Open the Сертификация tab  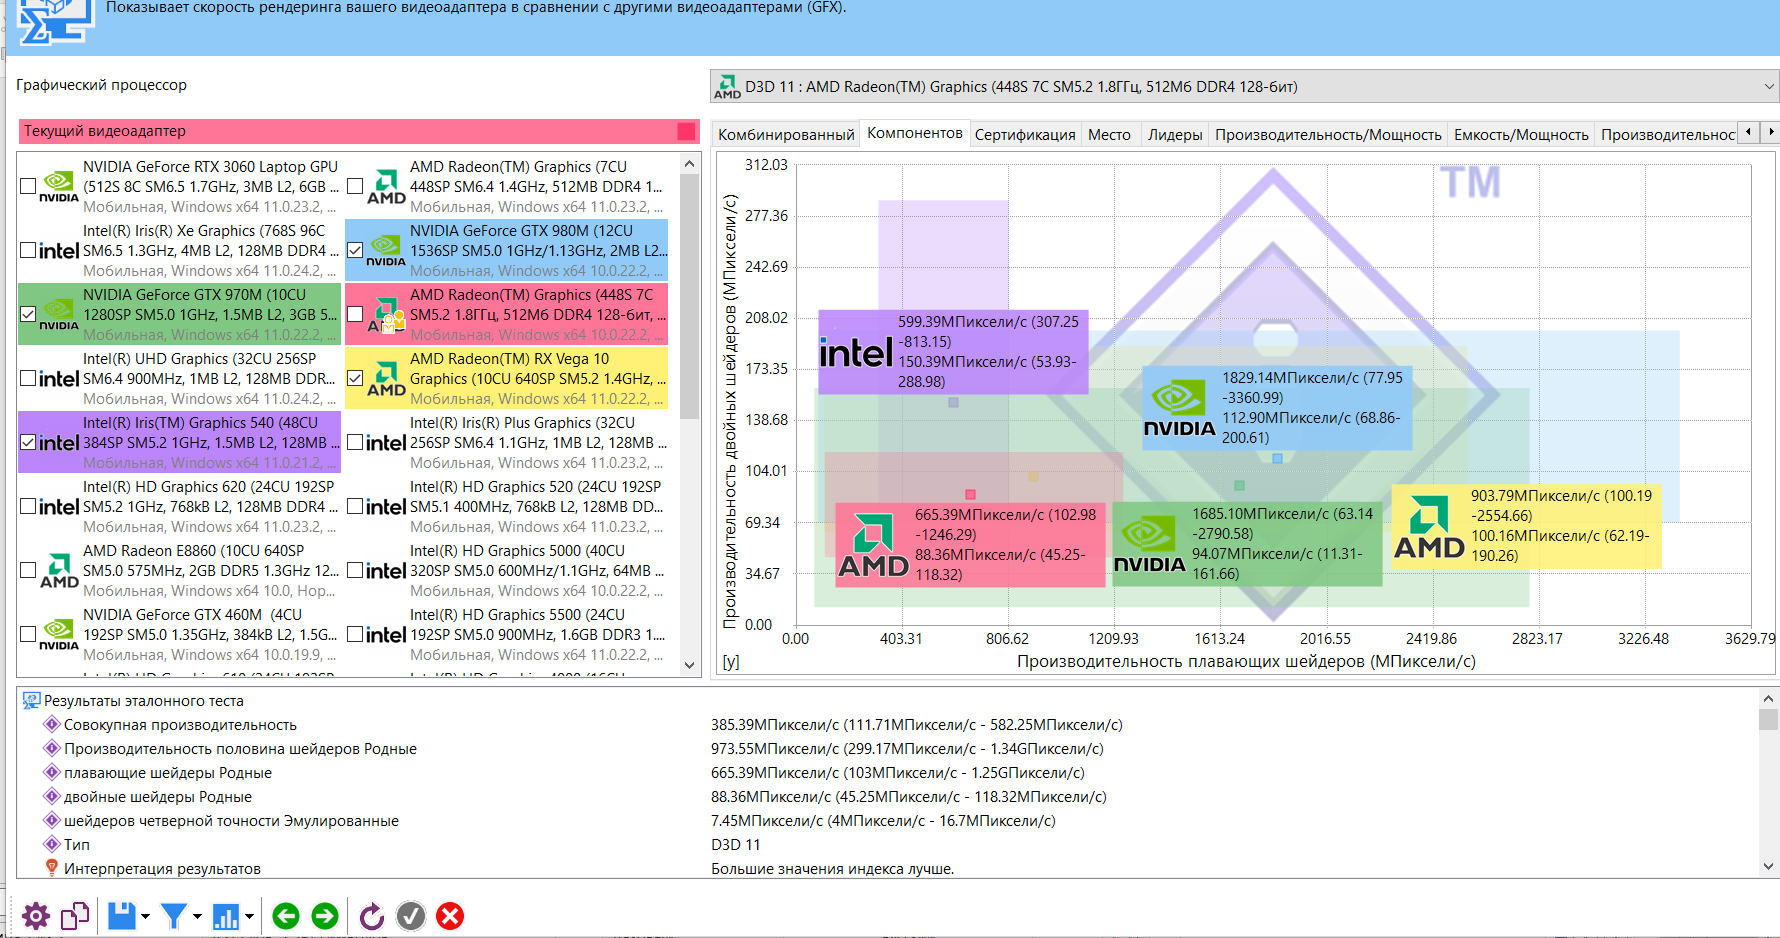tap(1025, 134)
